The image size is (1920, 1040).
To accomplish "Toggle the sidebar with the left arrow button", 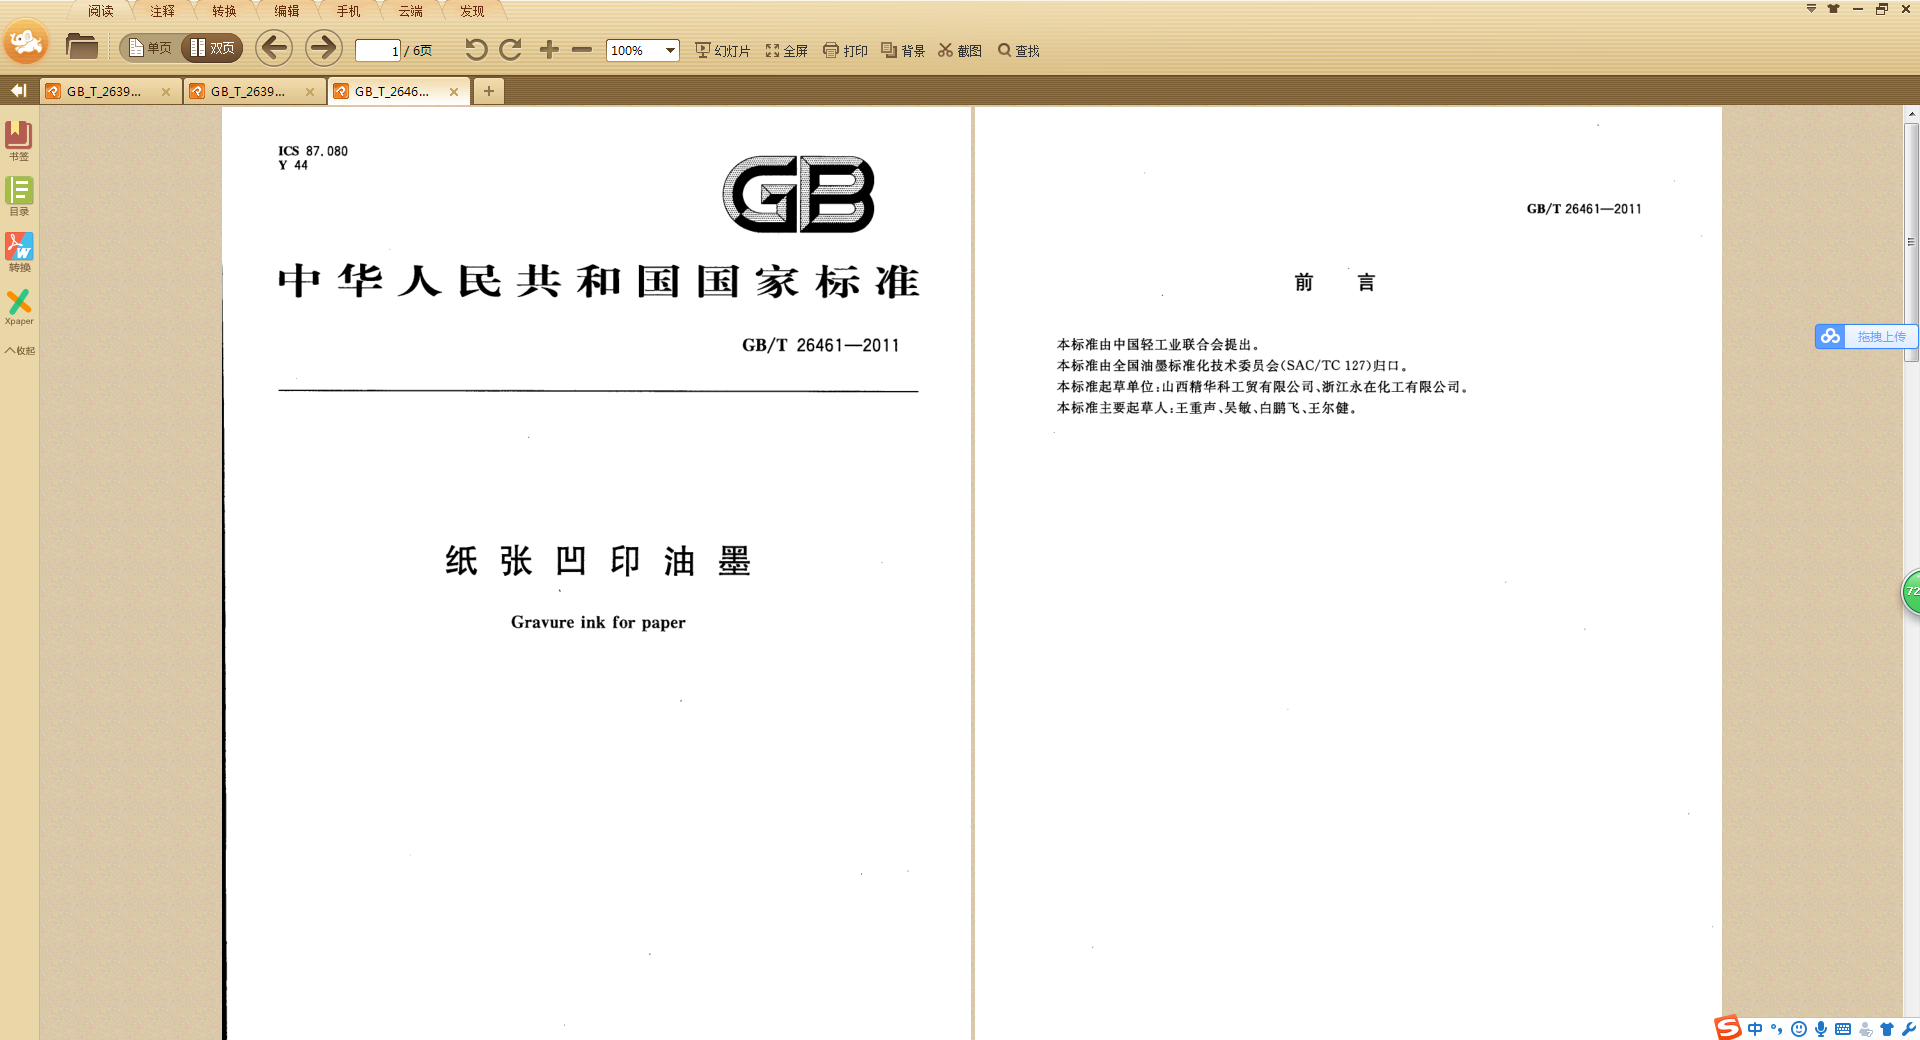I will pyautogui.click(x=18, y=91).
